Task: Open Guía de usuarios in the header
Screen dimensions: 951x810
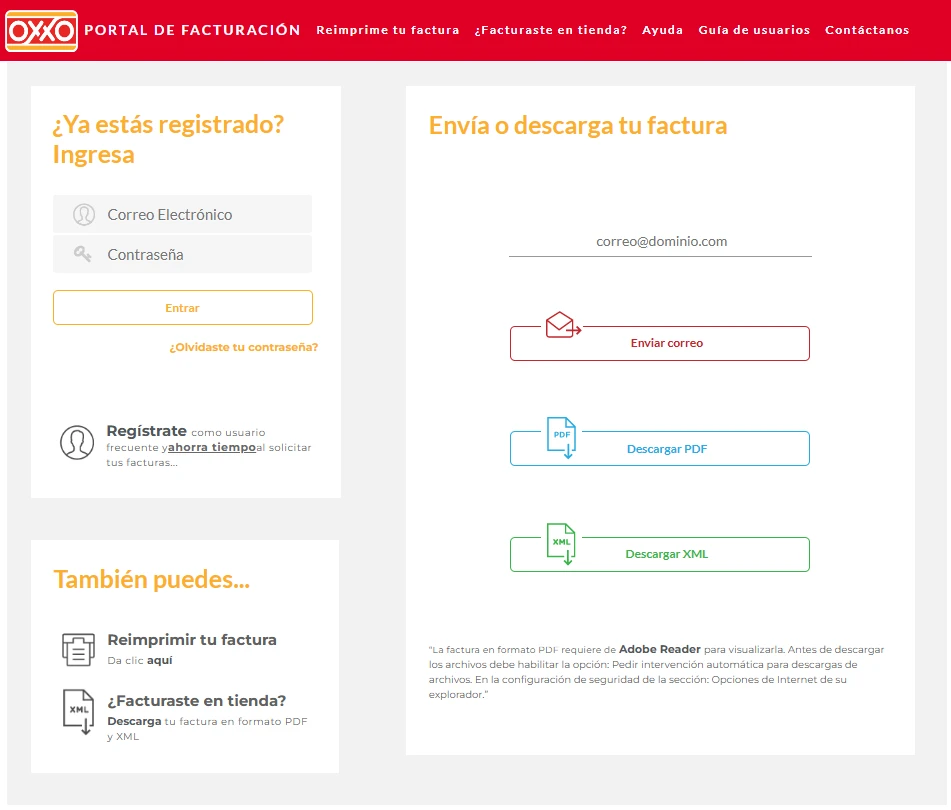Action: [x=754, y=30]
